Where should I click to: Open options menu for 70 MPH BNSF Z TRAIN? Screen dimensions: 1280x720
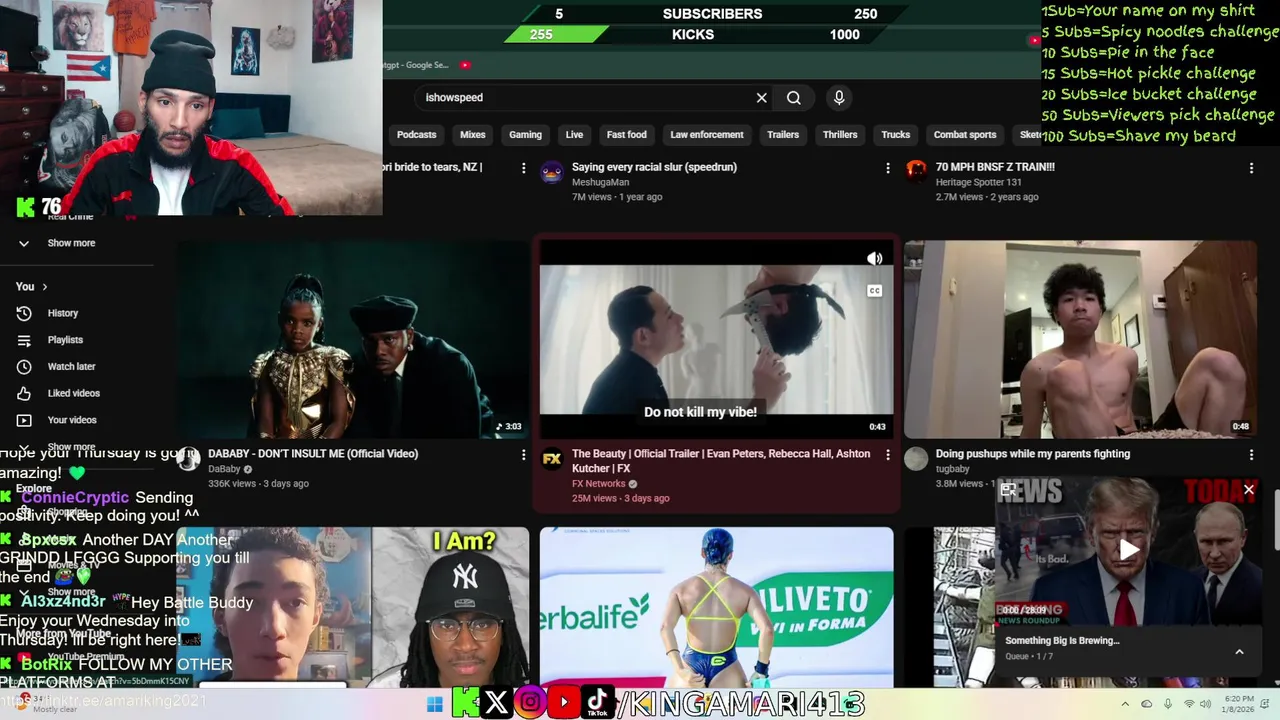(1251, 169)
